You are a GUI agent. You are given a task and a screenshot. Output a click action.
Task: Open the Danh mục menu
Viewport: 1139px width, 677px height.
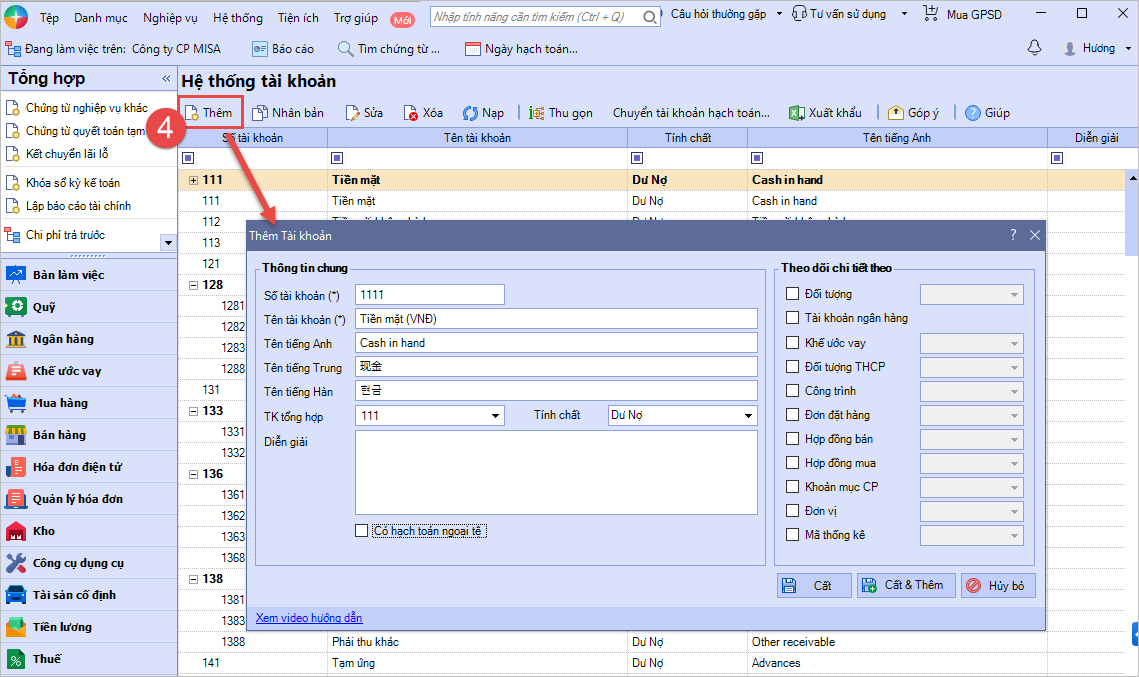[100, 18]
